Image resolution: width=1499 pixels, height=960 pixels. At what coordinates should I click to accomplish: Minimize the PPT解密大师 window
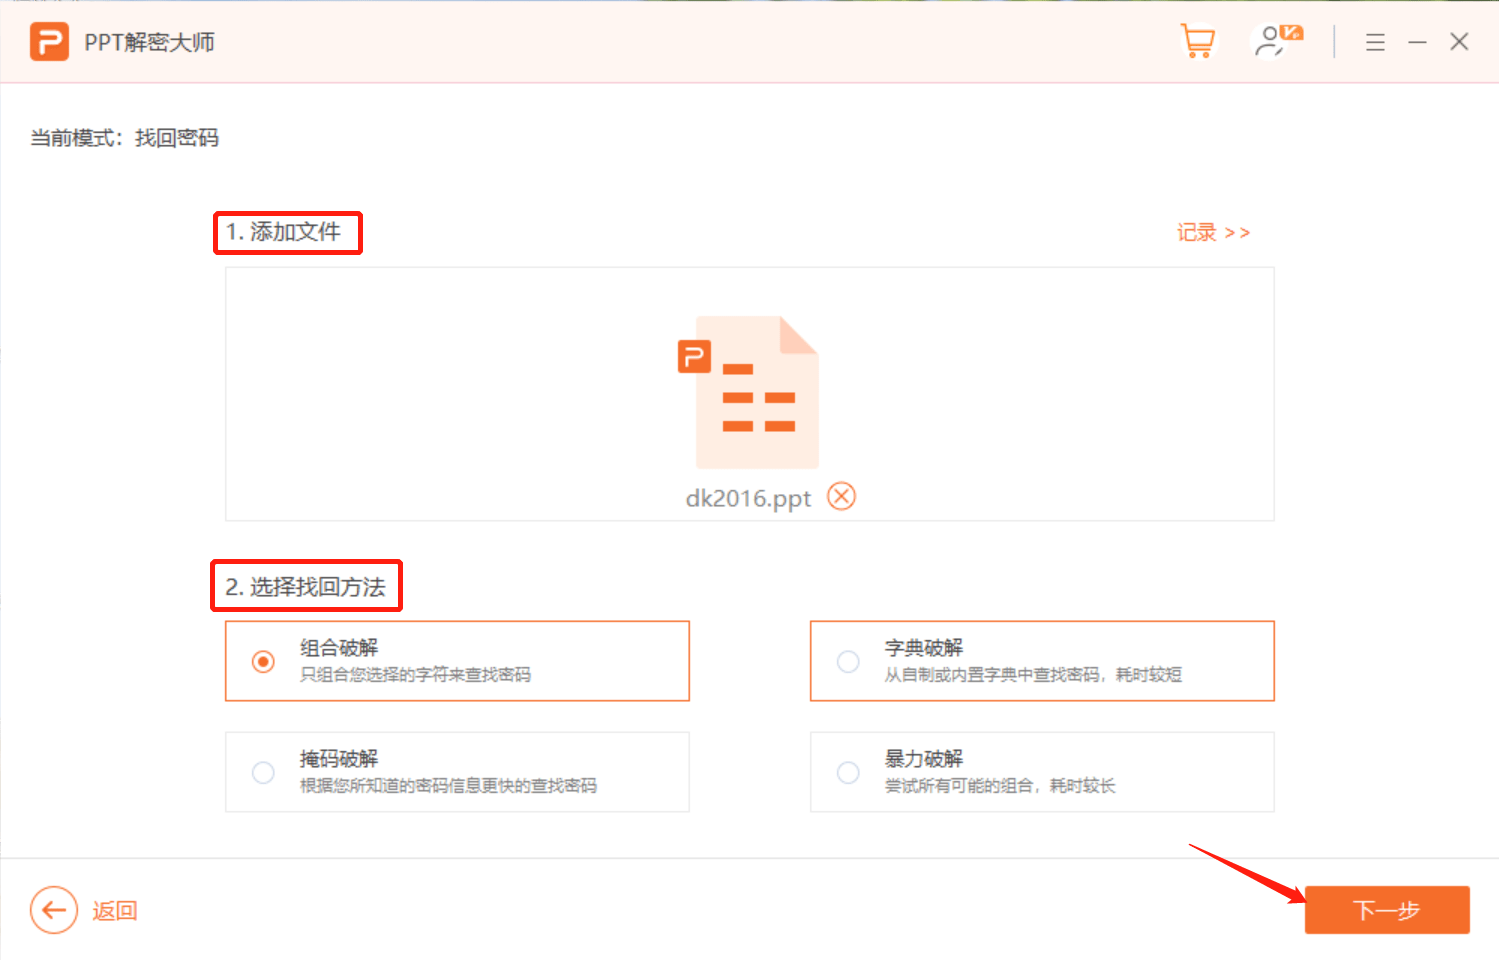point(1417,42)
